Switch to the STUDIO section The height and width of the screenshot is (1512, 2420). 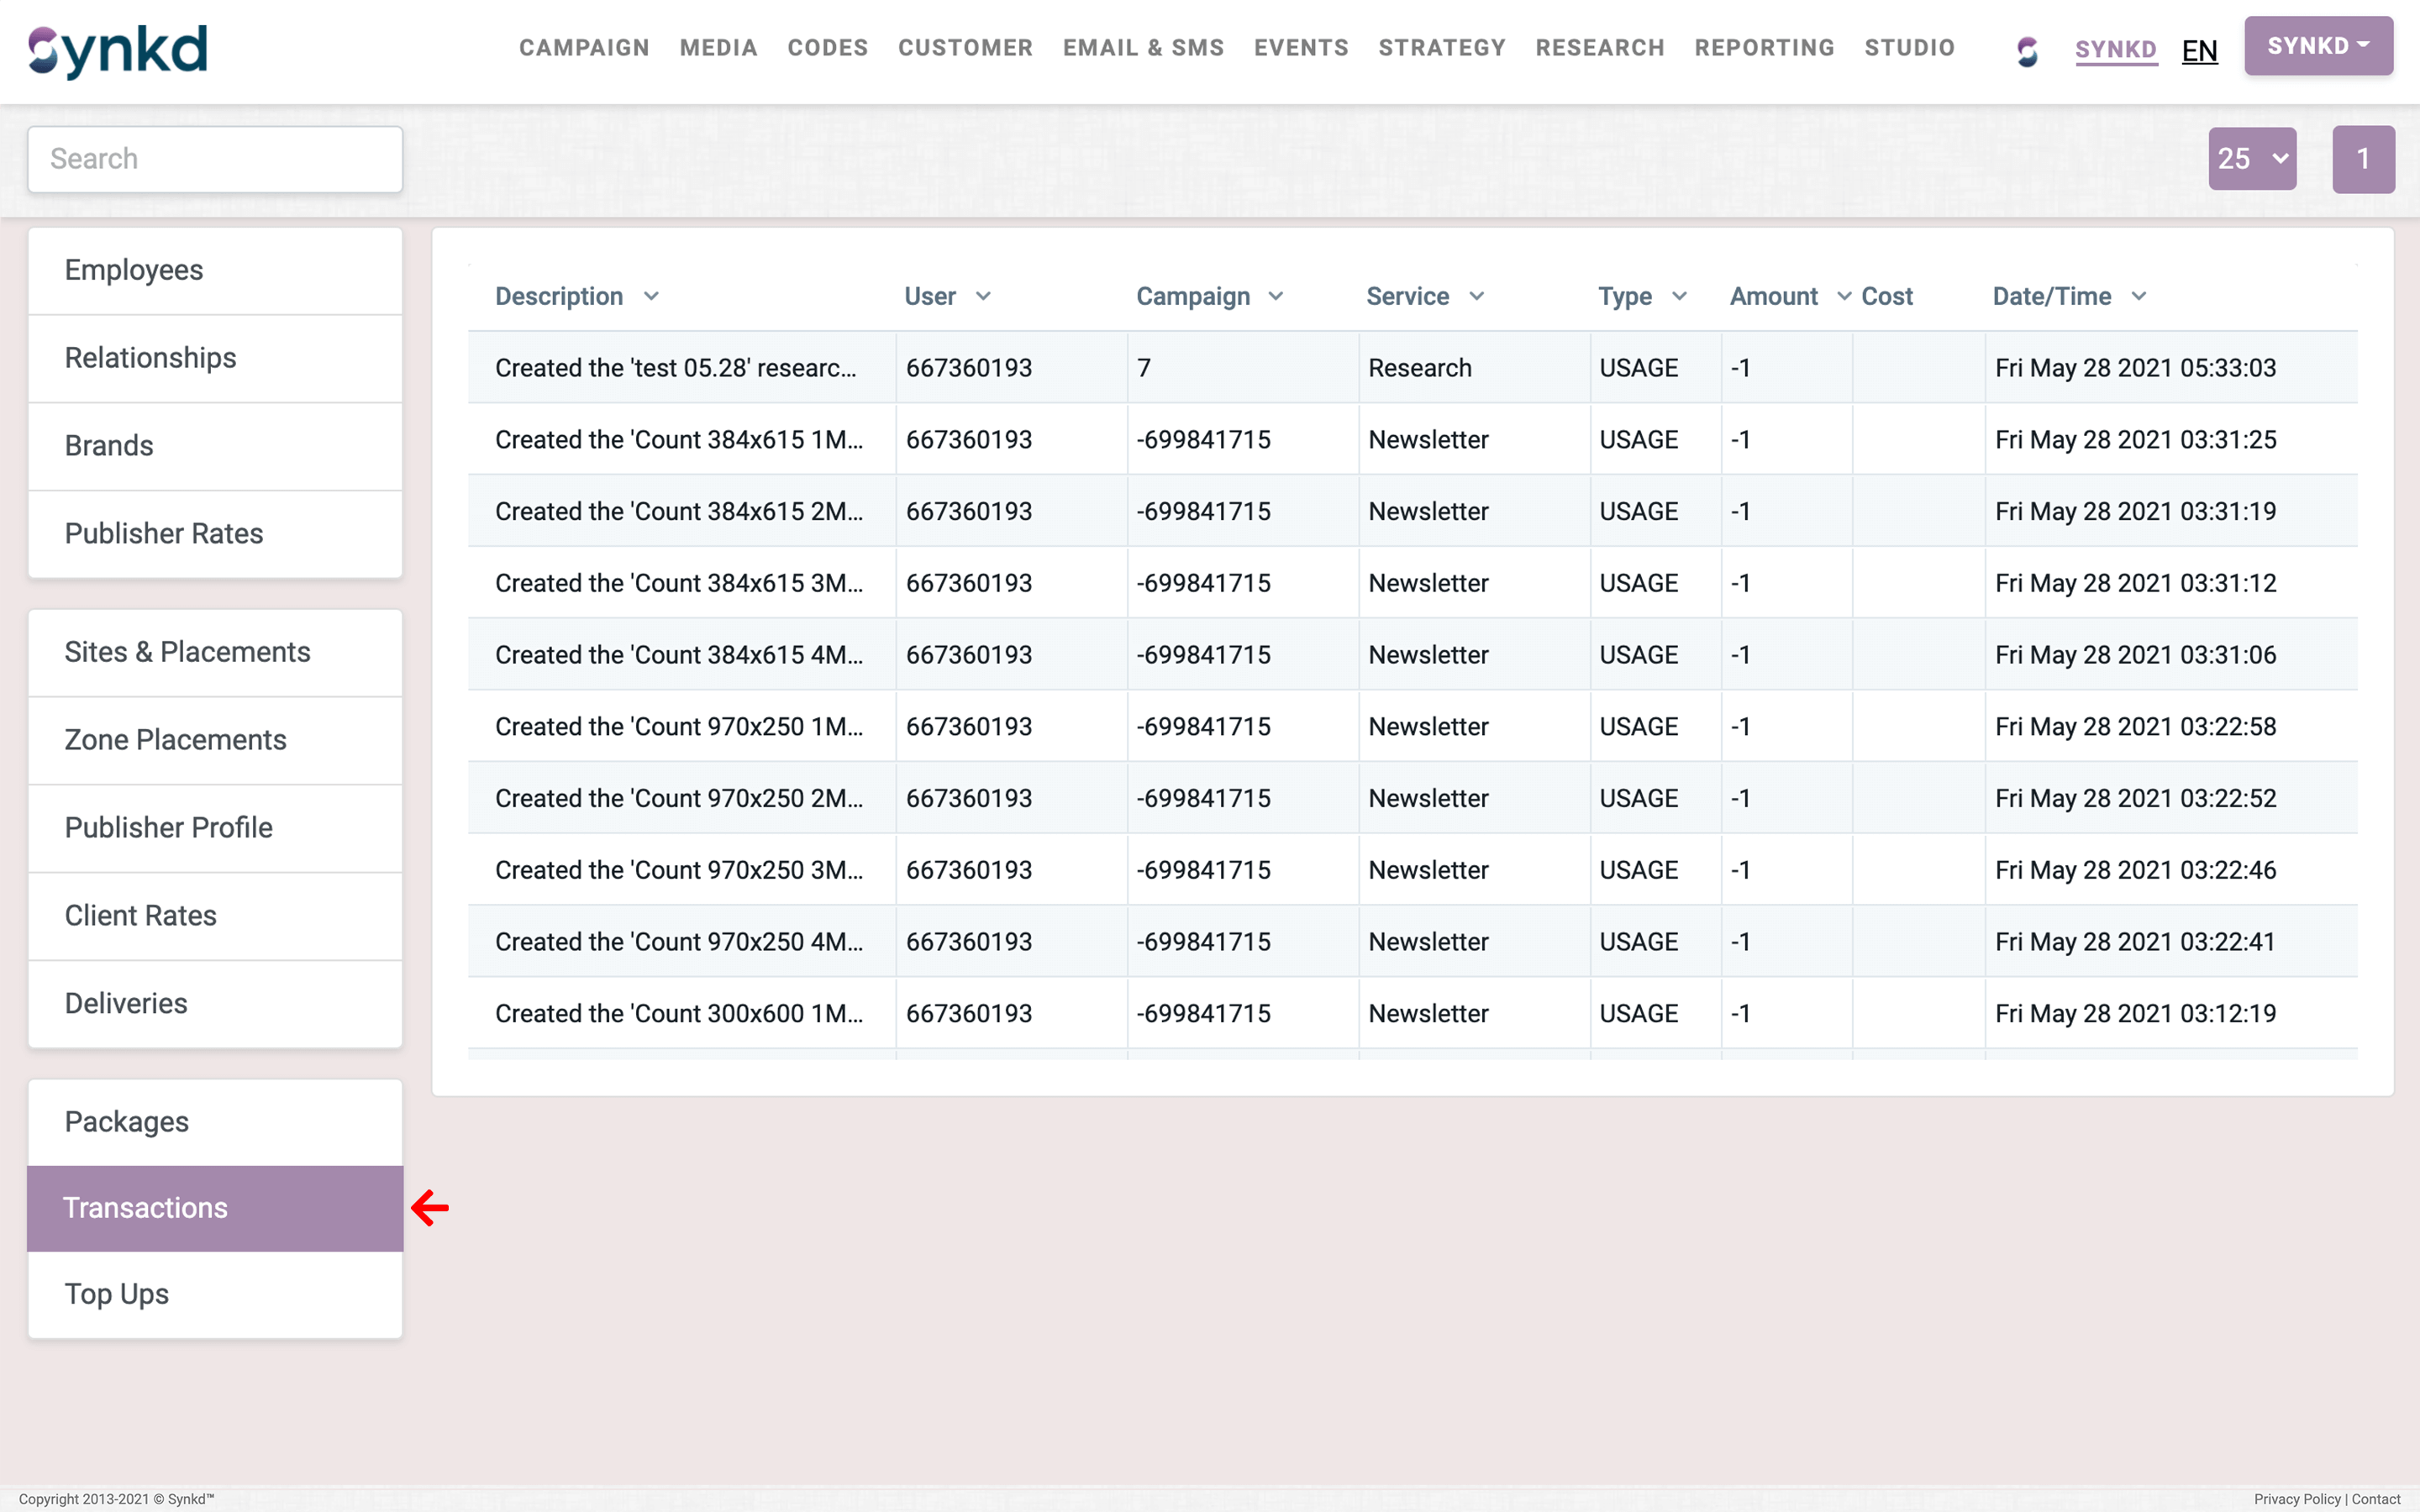[x=1909, y=47]
